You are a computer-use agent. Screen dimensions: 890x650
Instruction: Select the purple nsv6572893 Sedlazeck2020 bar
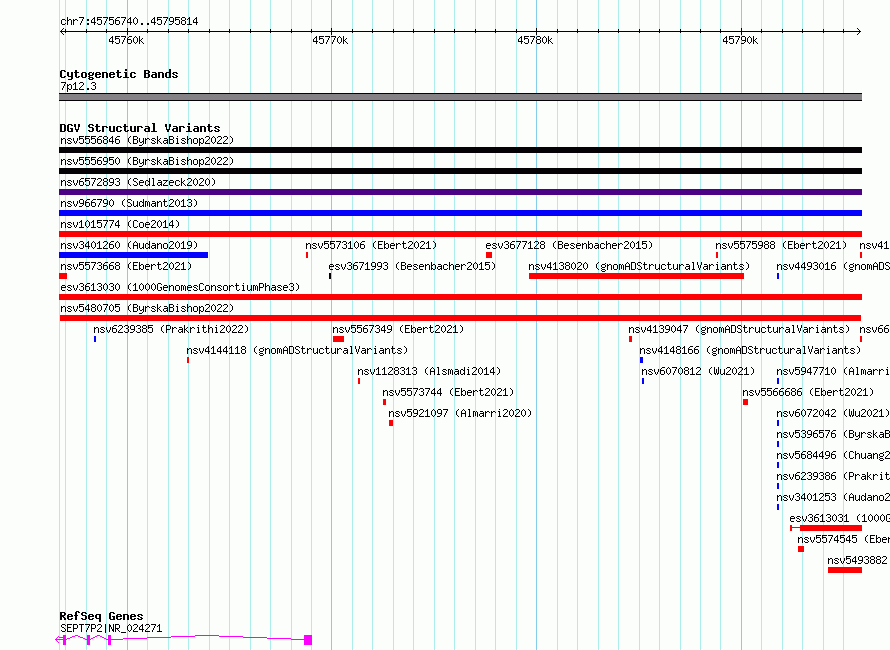pos(460,192)
